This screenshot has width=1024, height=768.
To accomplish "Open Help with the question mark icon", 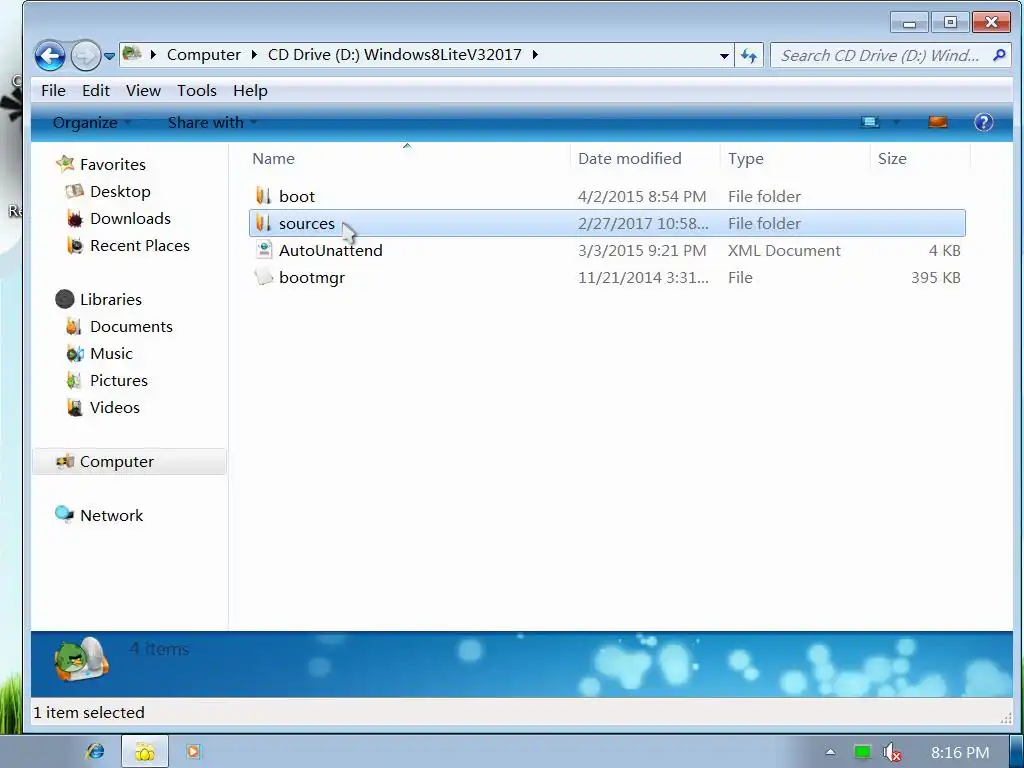I will [984, 122].
